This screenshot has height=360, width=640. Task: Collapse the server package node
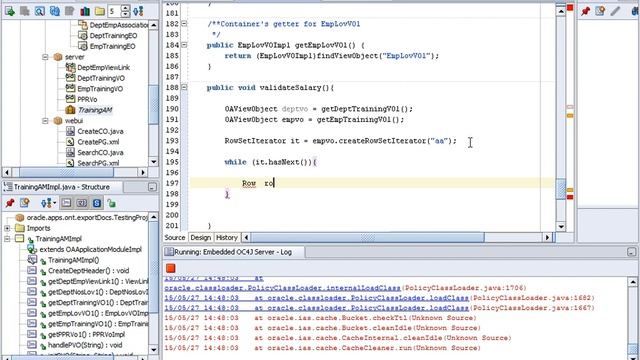coord(46,57)
